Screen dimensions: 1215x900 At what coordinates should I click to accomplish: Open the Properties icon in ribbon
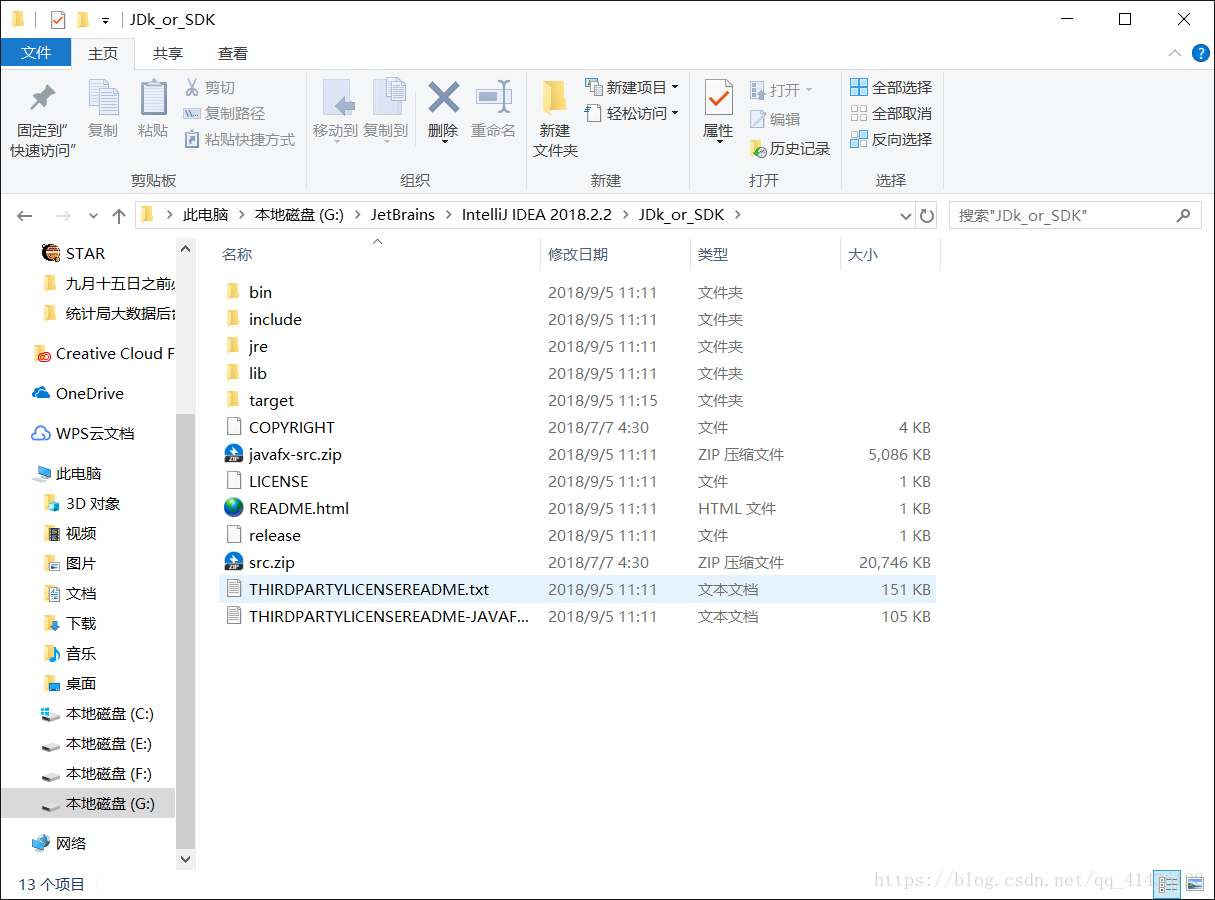tap(718, 99)
